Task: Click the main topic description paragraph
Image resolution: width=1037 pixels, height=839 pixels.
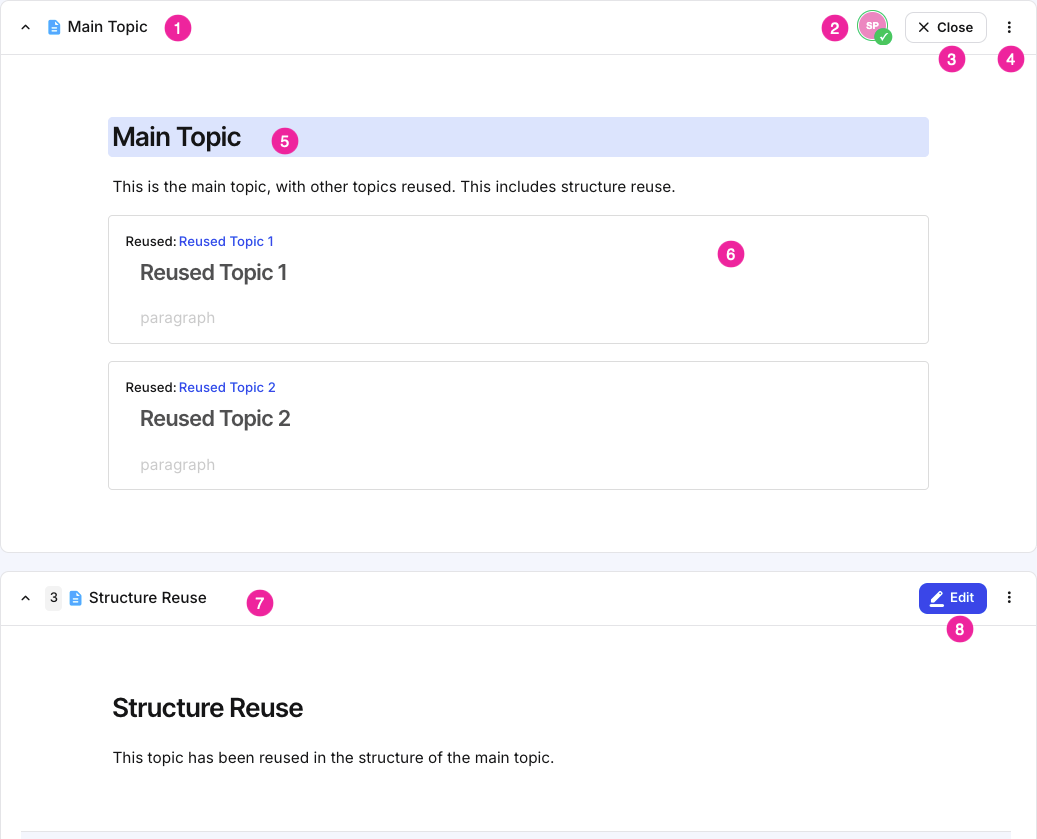Action: click(394, 186)
